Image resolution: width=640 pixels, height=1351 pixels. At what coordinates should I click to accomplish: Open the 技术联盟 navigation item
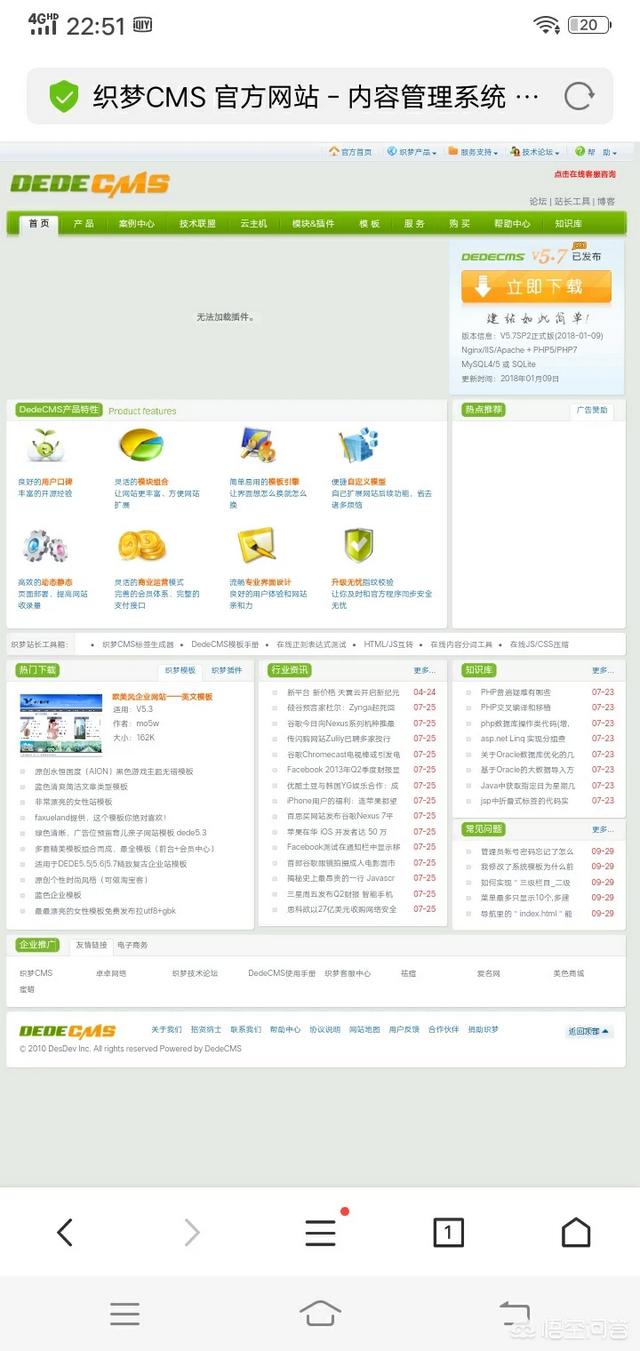click(198, 224)
